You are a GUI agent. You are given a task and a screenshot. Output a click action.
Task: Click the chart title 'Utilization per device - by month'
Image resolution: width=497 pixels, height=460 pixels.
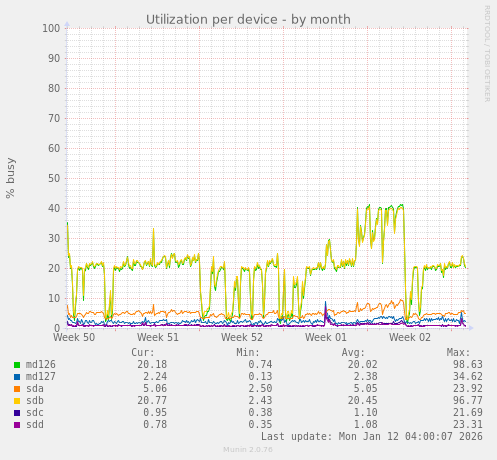tap(248, 20)
